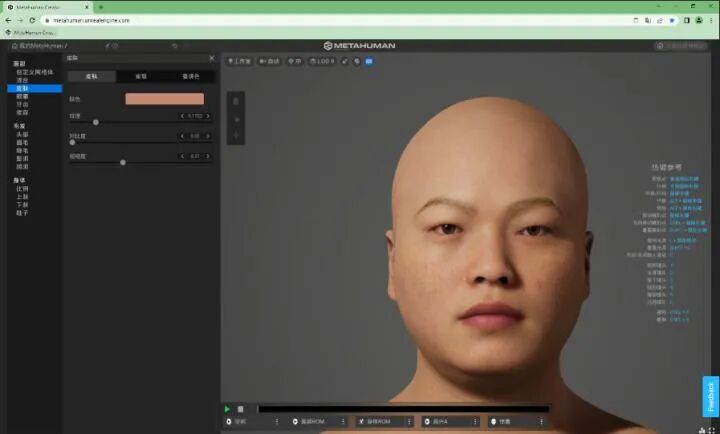720x434 pixels.
Task: Open the LOD 0 dropdown
Action: tap(322, 61)
